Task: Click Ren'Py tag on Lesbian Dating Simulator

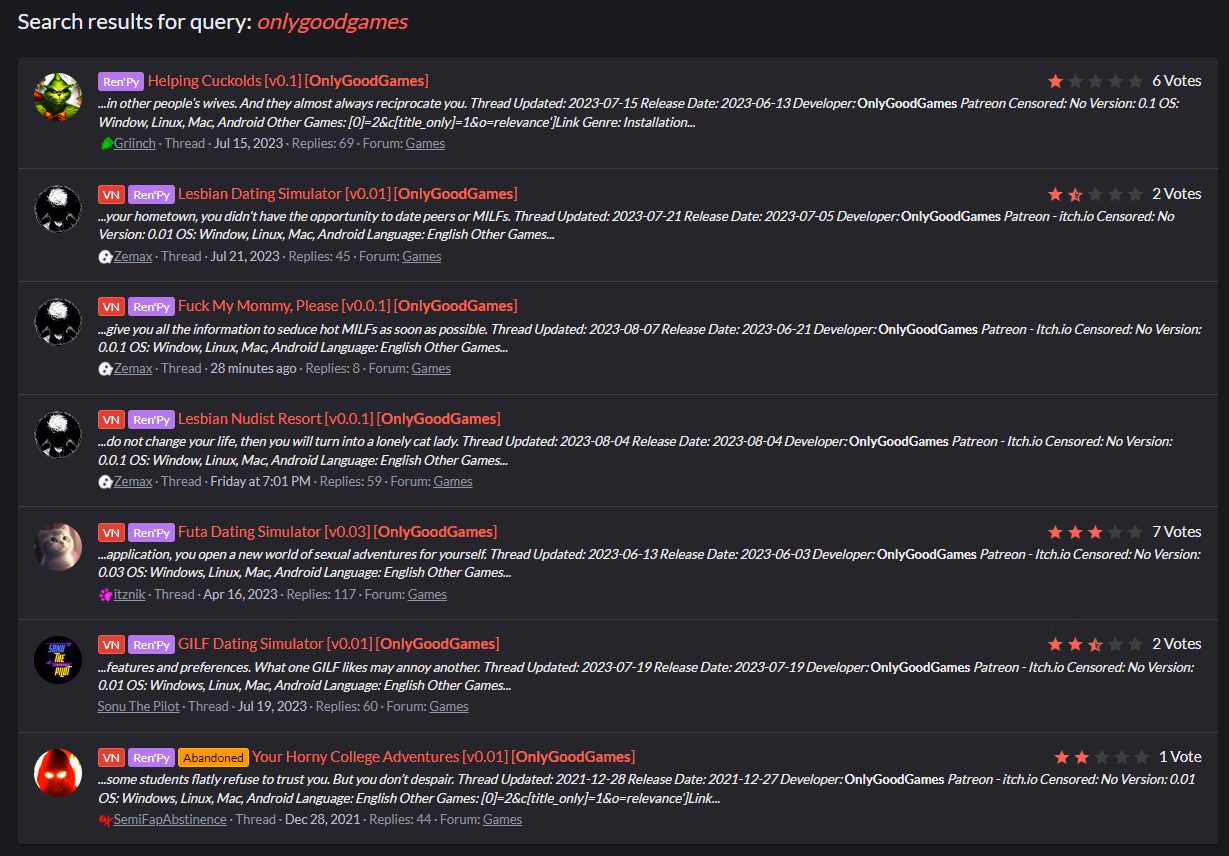Action: pos(151,194)
